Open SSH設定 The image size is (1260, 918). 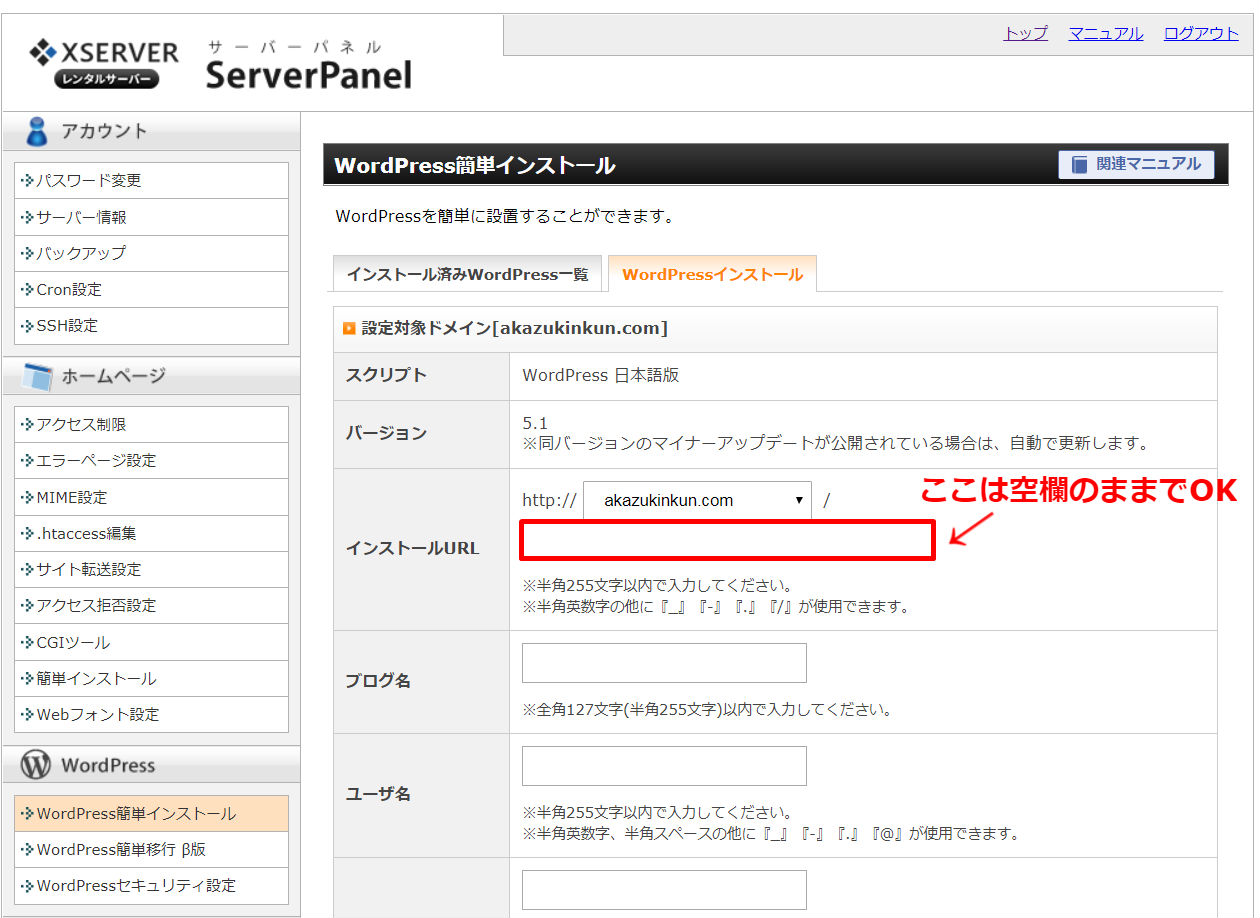151,325
